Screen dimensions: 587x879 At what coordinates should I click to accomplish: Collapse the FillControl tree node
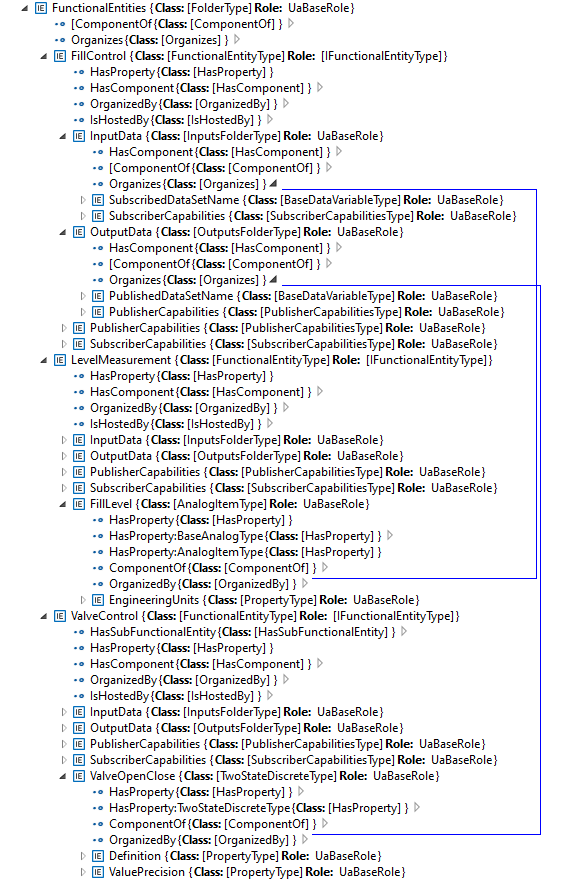click(x=44, y=56)
